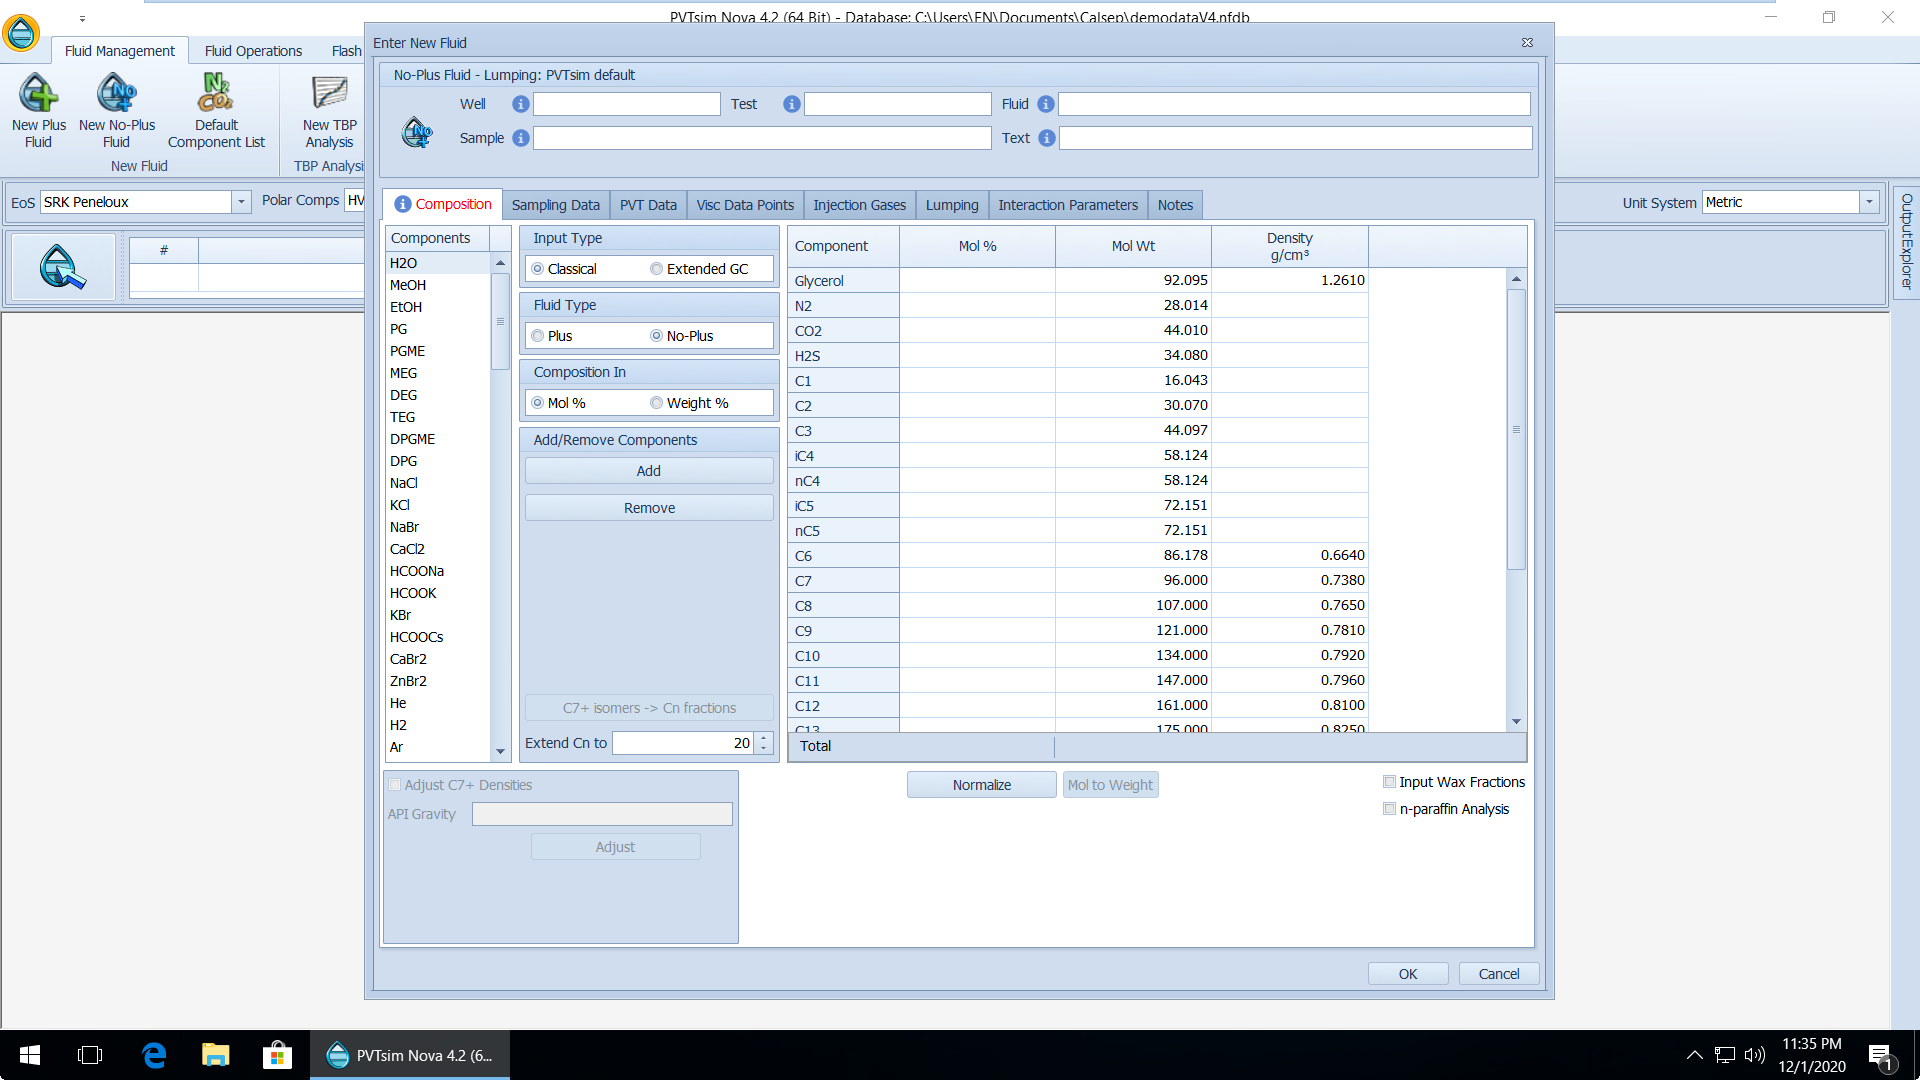This screenshot has height=1080, width=1920.
Task: Open File Explorer from taskbar
Action: [215, 1055]
